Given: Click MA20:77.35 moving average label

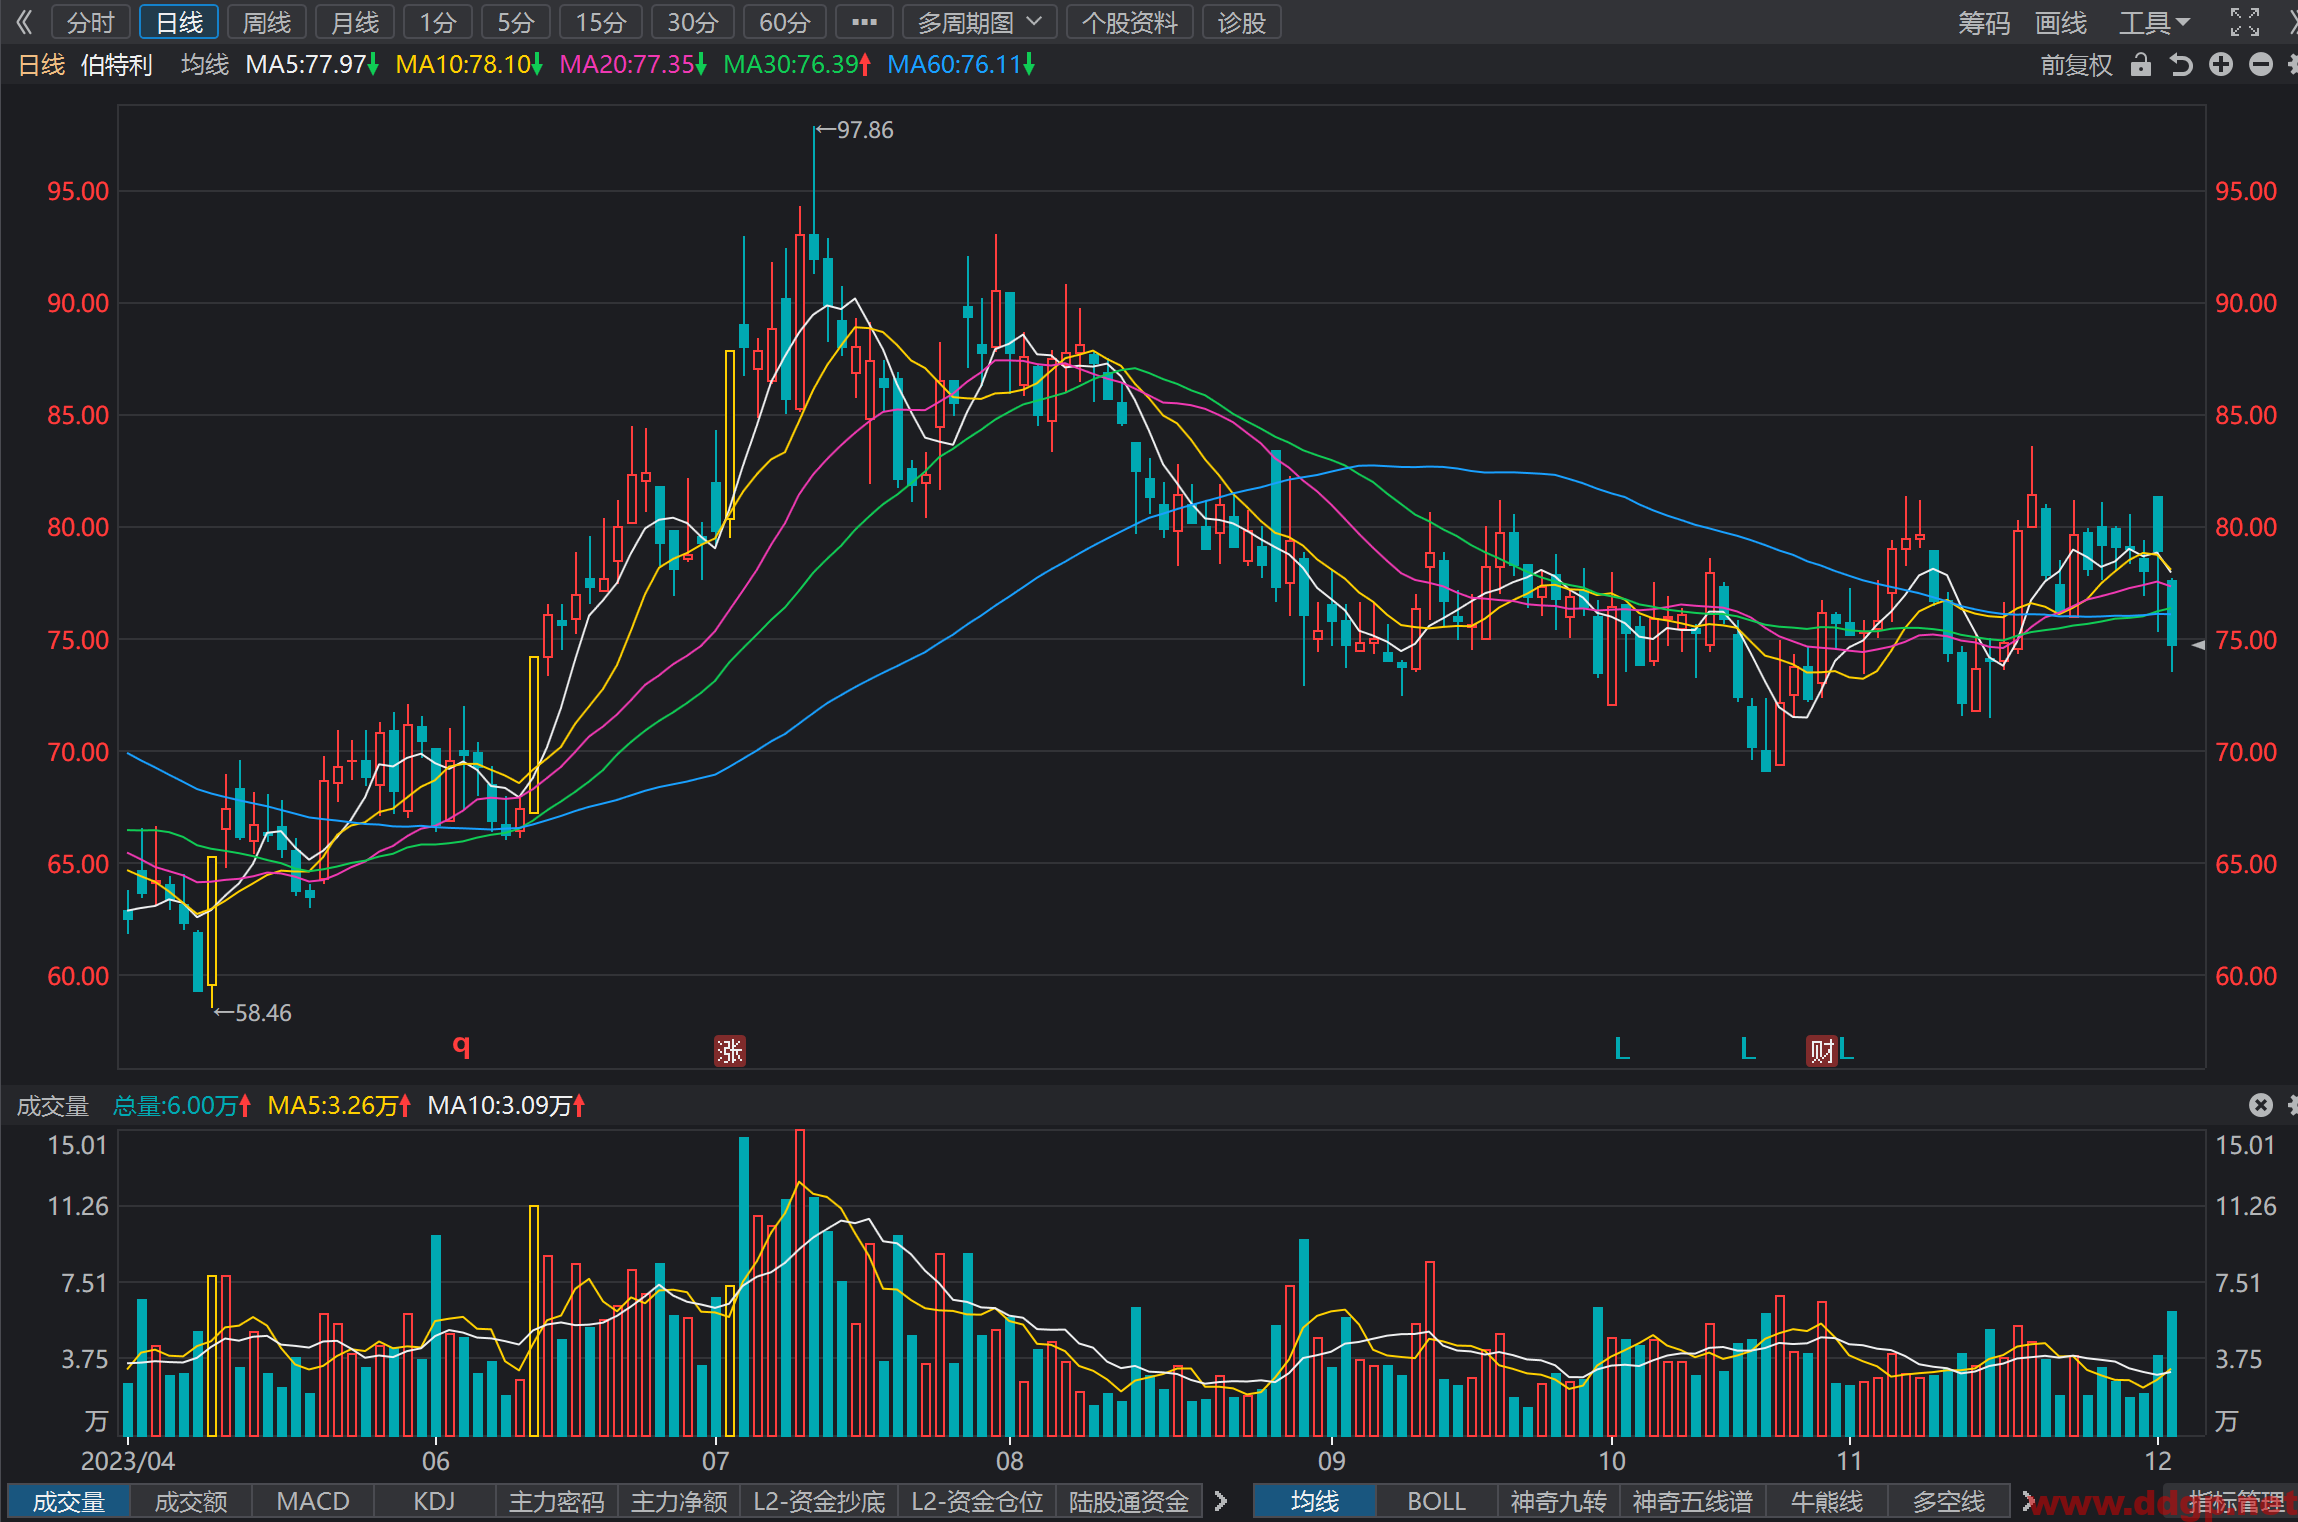Looking at the screenshot, I should click(633, 65).
